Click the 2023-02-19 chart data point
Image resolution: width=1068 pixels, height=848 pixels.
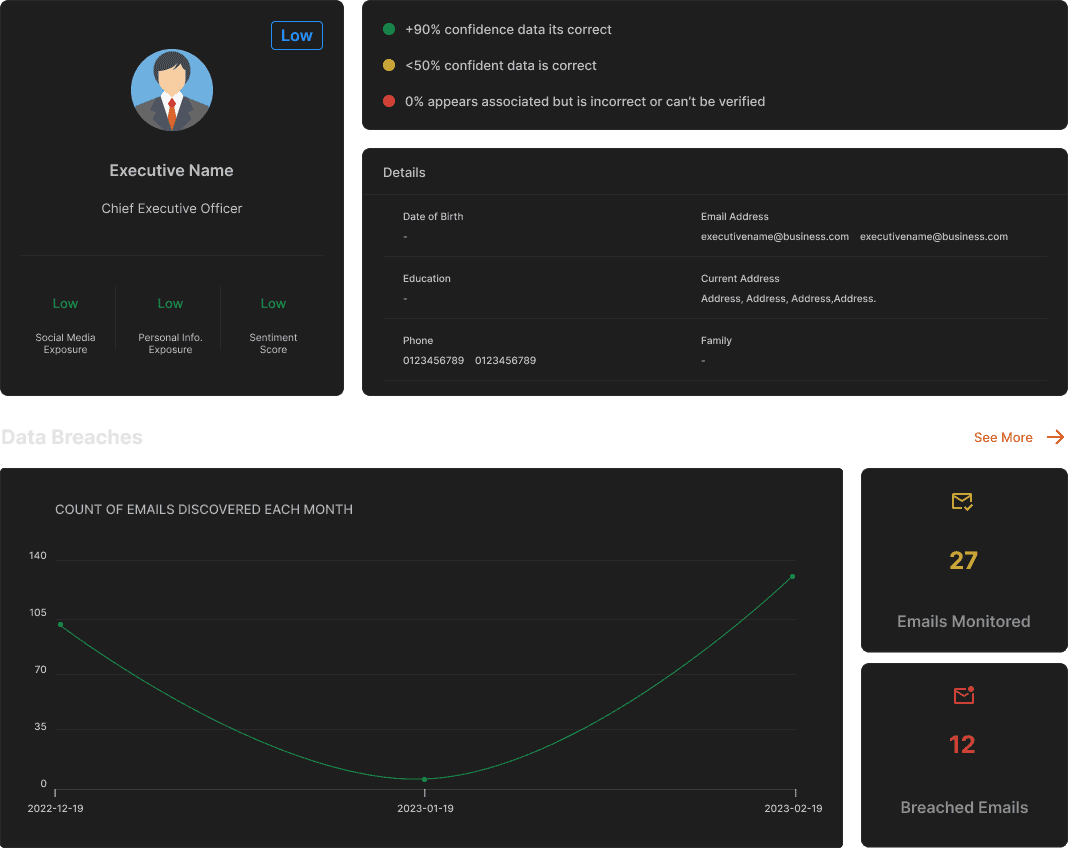[792, 576]
